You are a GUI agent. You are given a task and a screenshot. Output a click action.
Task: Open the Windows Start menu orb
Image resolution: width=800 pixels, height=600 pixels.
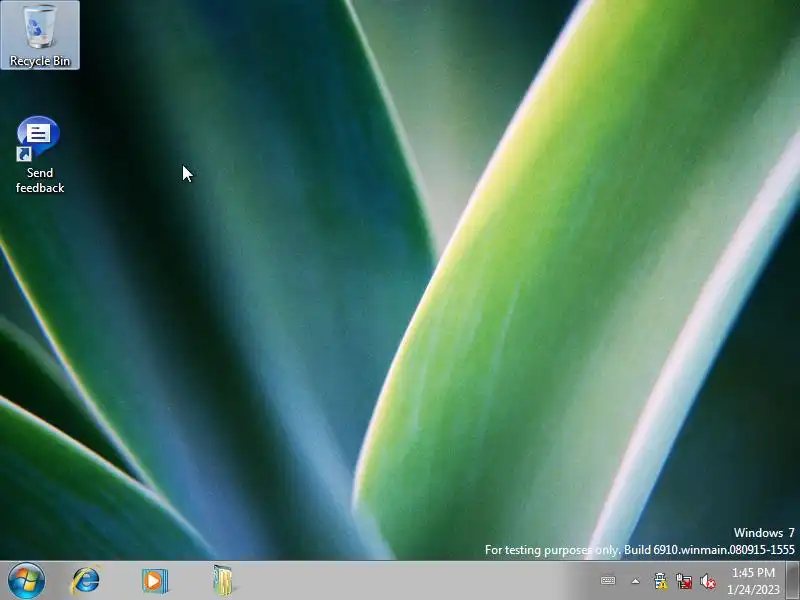pos(26,581)
